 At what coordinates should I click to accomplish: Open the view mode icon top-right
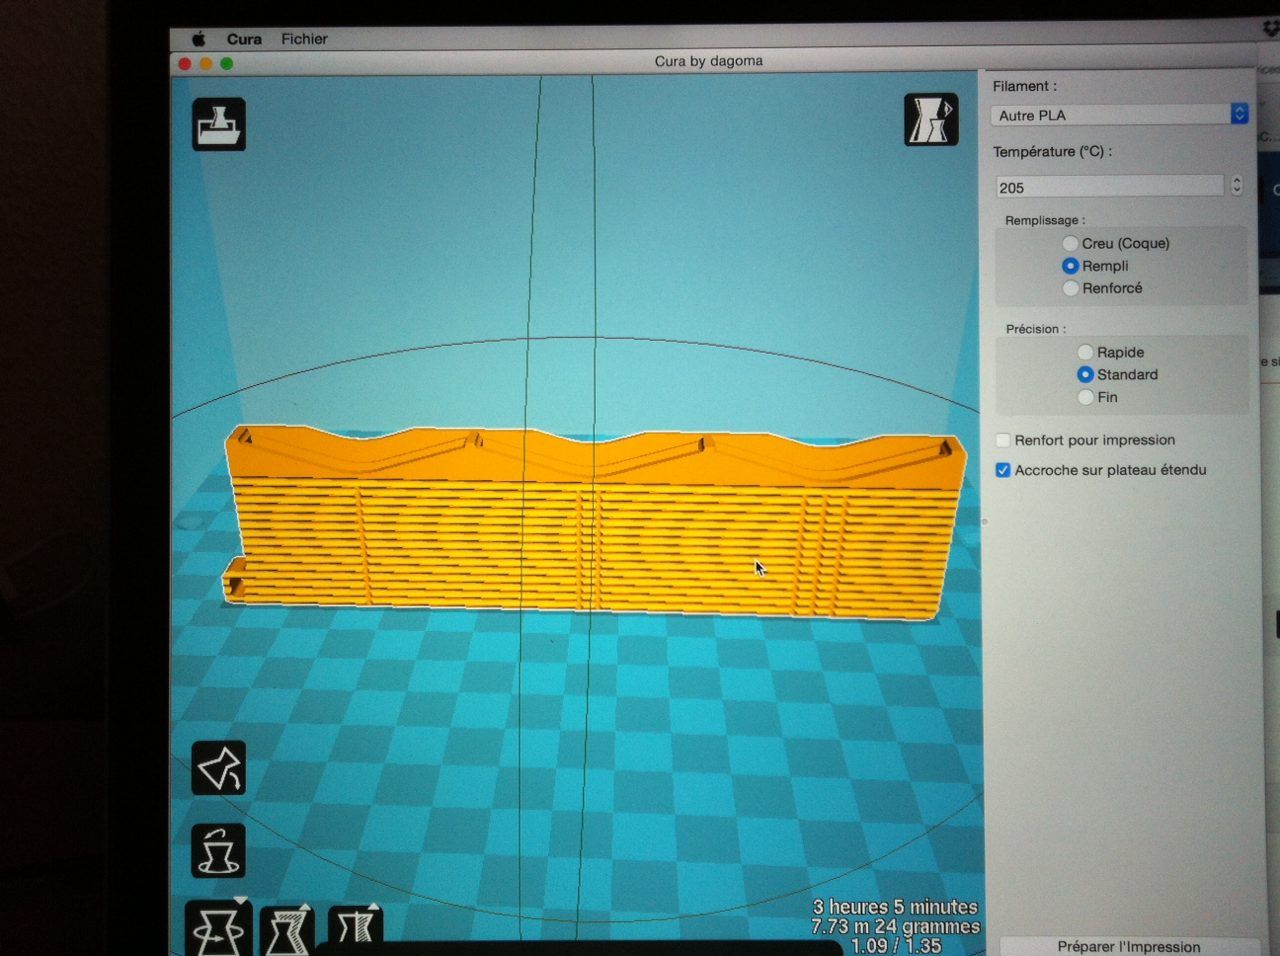(x=931, y=120)
